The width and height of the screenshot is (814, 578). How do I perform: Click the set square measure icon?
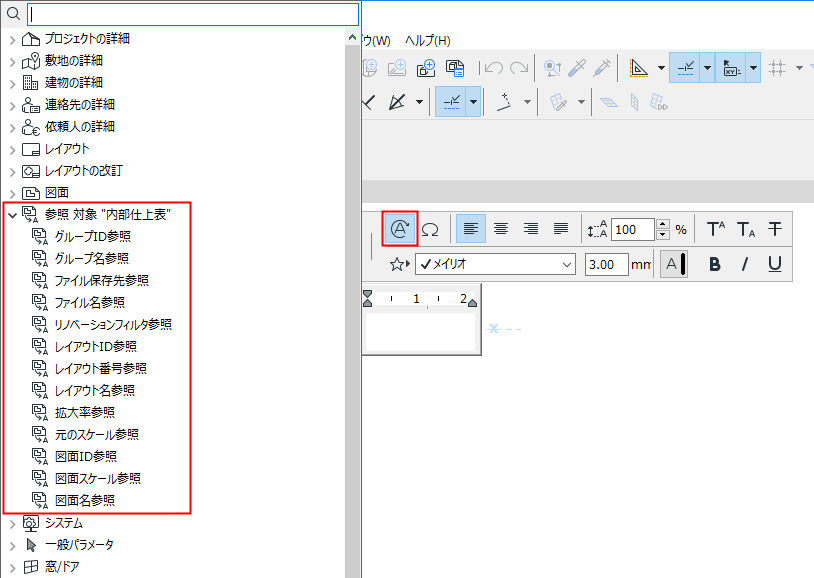(639, 68)
